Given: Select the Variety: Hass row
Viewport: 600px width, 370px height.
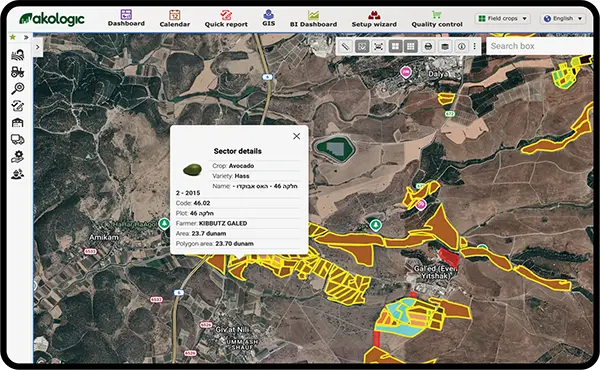Looking at the screenshot, I should 256,176.
